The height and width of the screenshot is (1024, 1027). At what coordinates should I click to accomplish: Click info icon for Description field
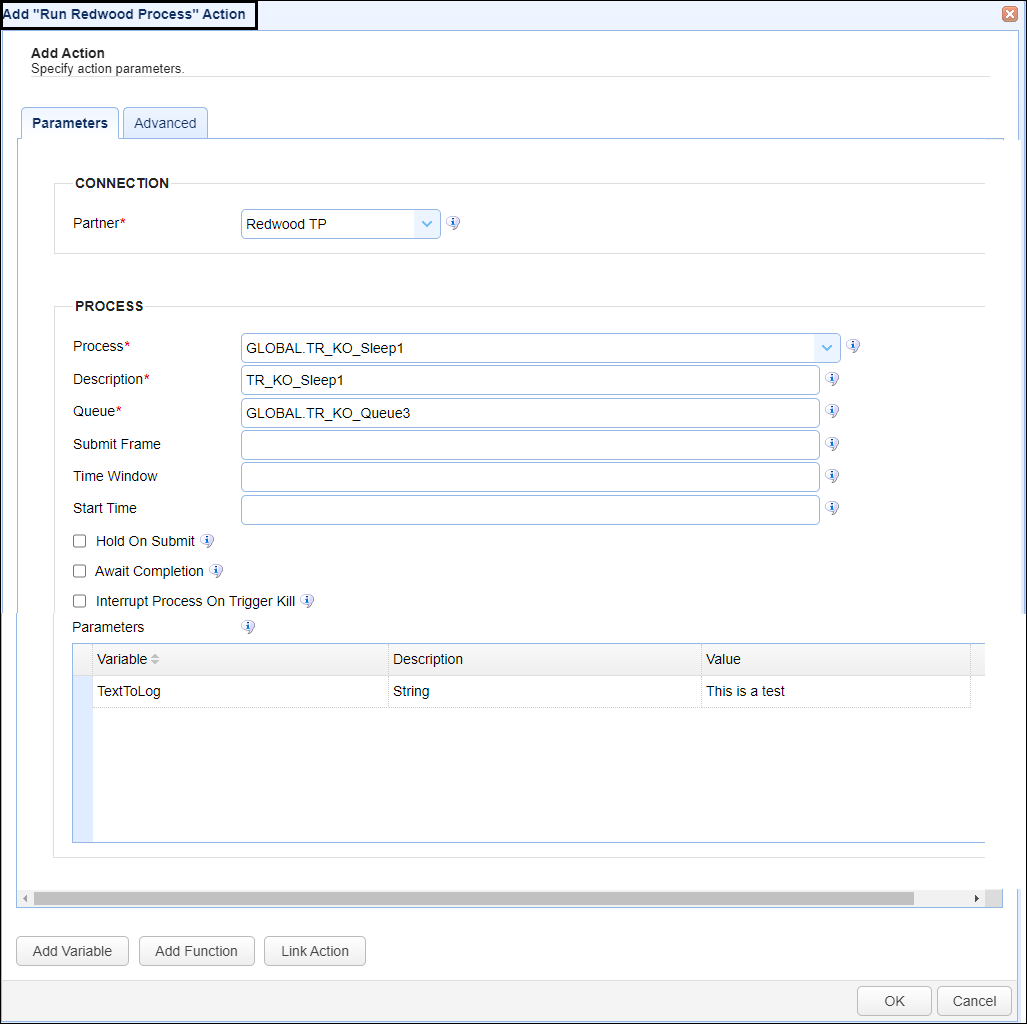tap(832, 379)
